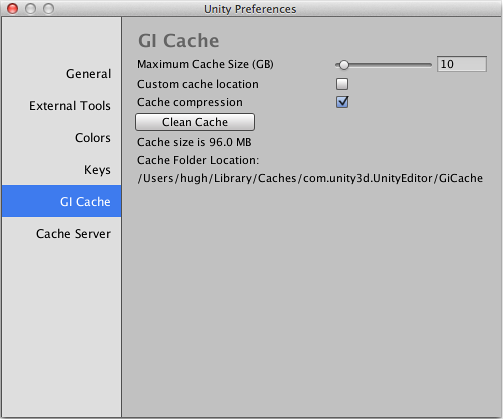The width and height of the screenshot is (503, 419).
Task: Click the Unity Preferences title bar text
Action: [250, 9]
